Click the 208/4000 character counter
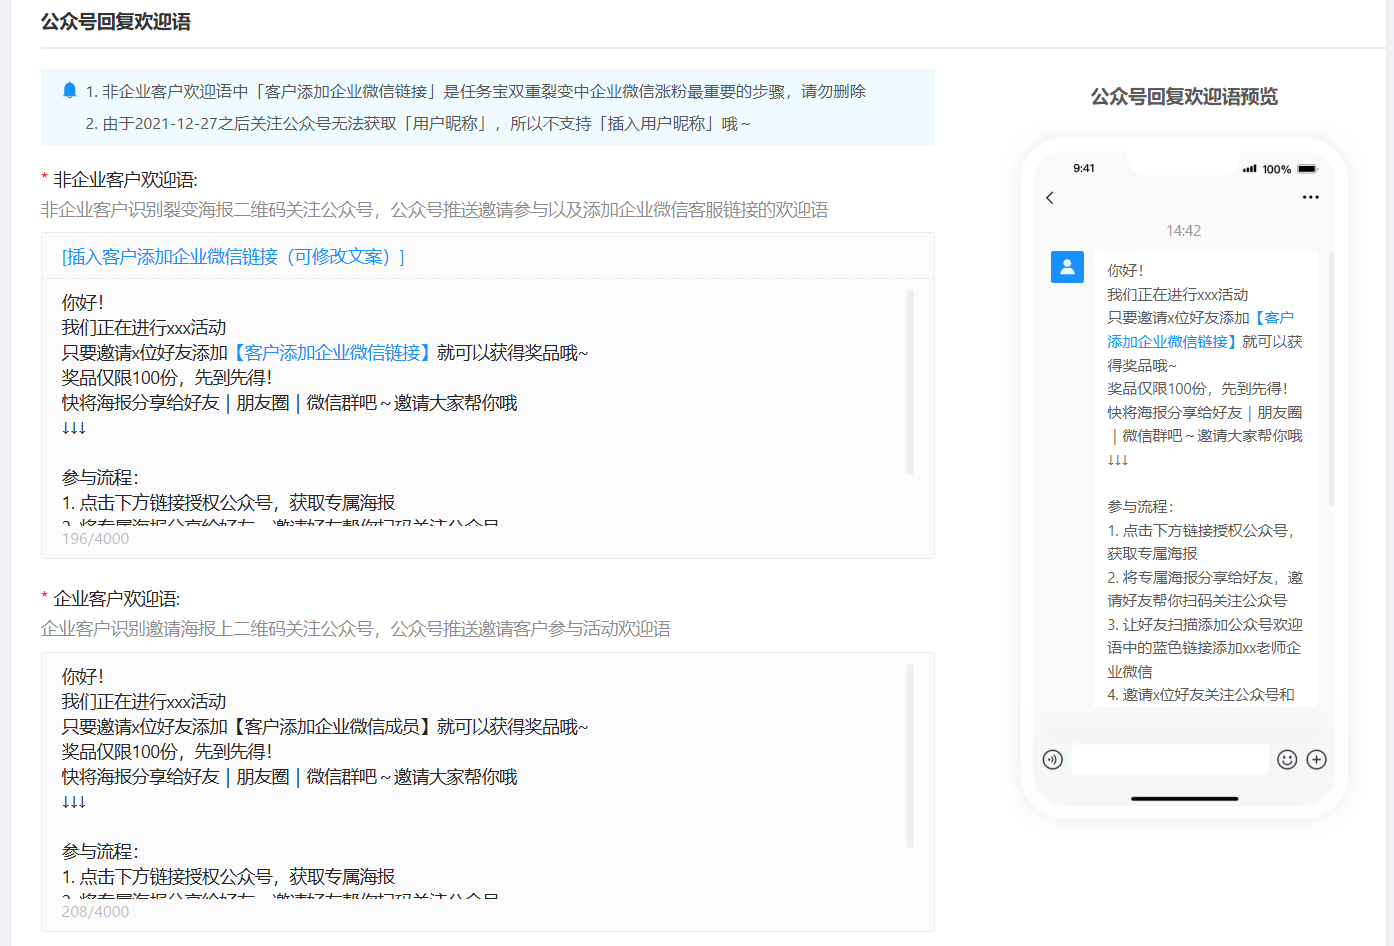Viewport: 1394px width, 946px height. pos(95,912)
